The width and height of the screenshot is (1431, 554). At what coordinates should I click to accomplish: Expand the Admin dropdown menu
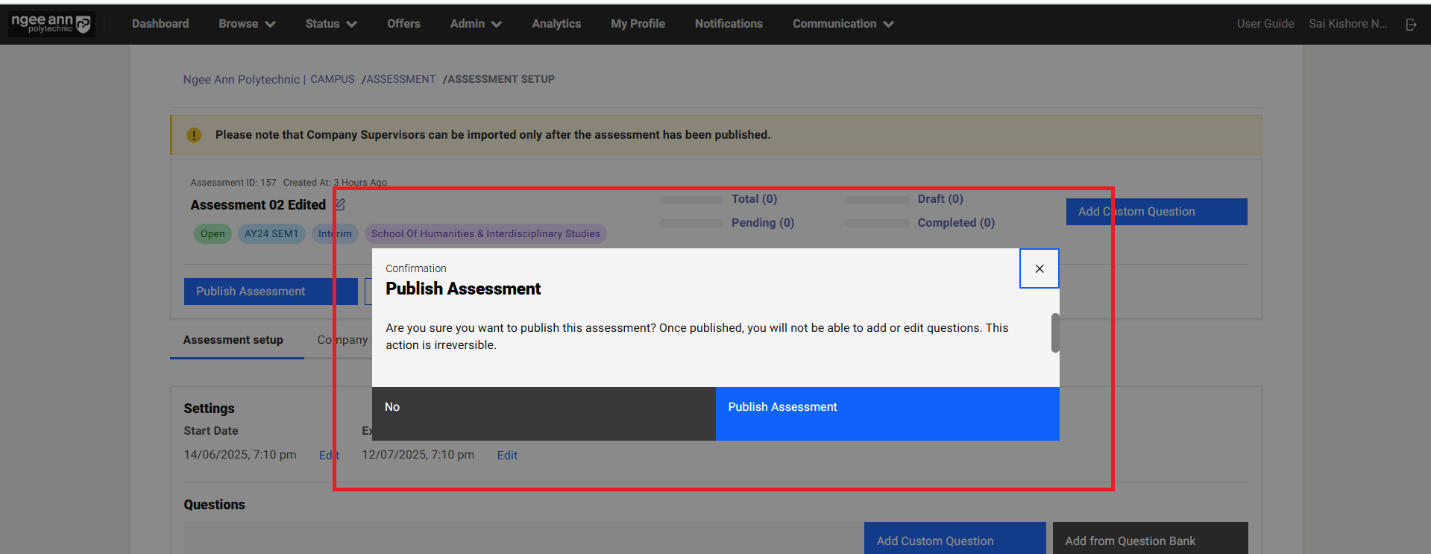476,24
